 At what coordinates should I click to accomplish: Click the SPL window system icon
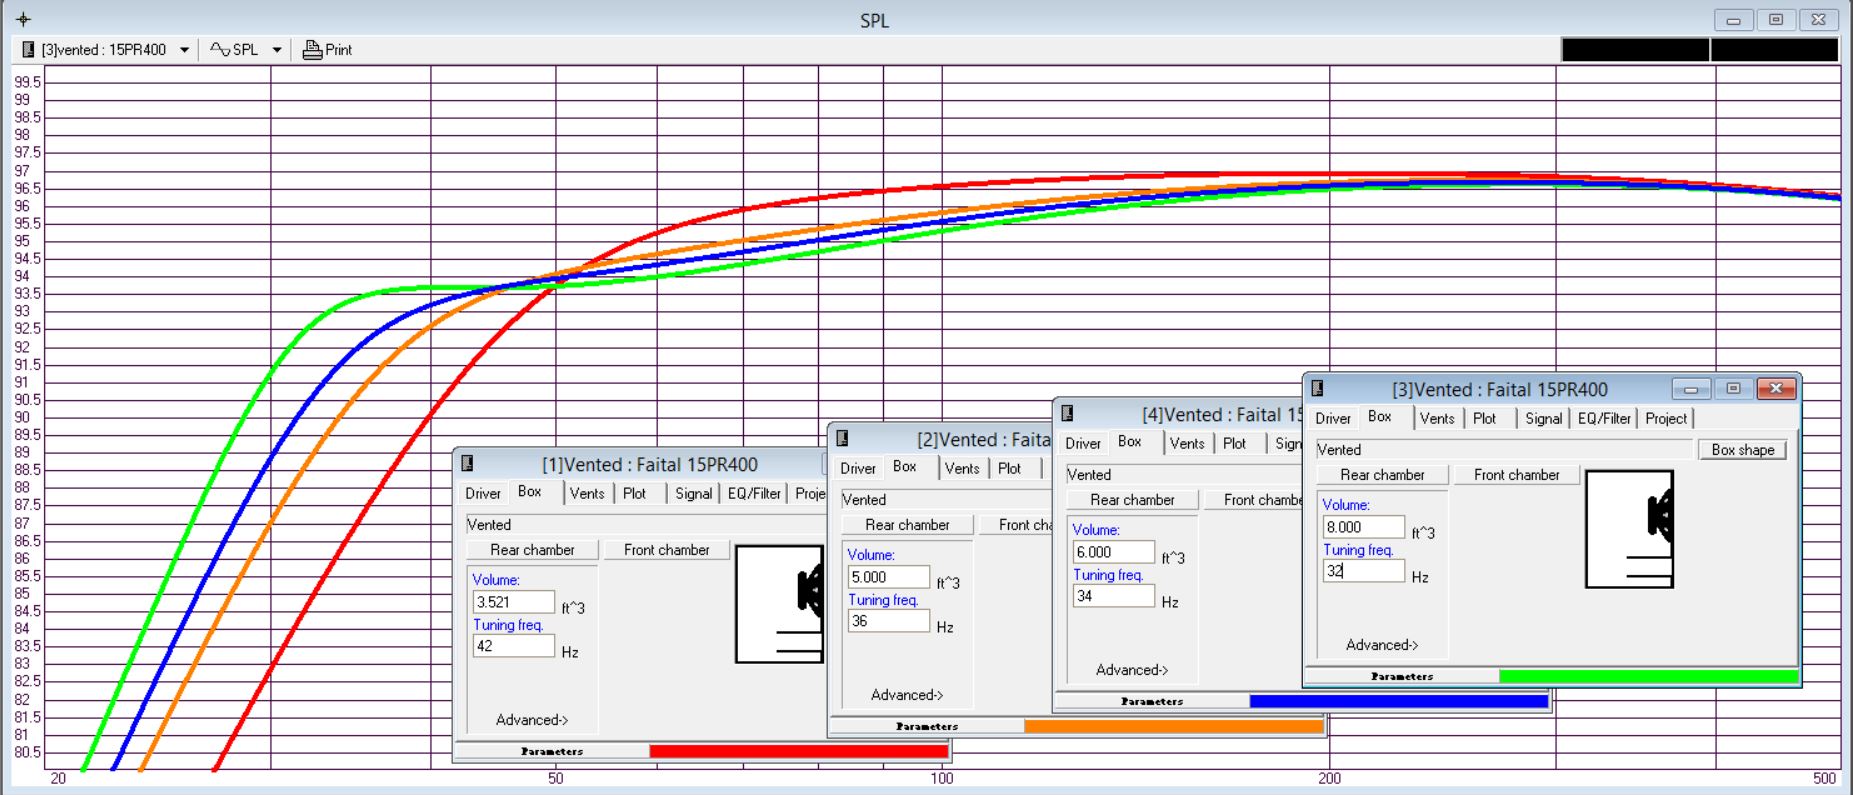(x=23, y=19)
